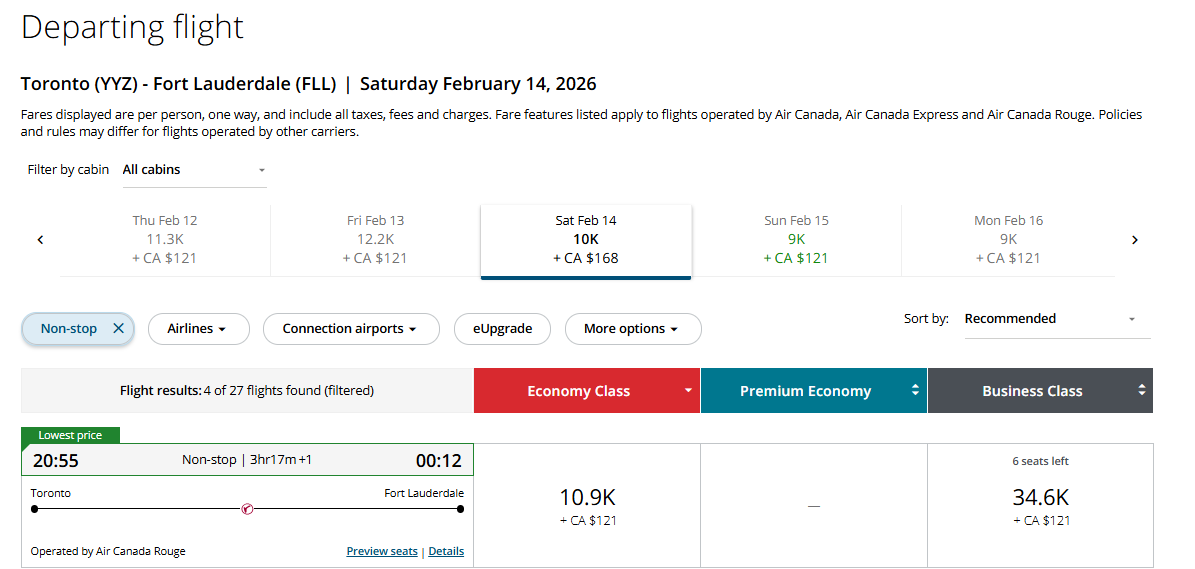Select the 10.9K Economy fare
The width and height of the screenshot is (1195, 569).
587,505
